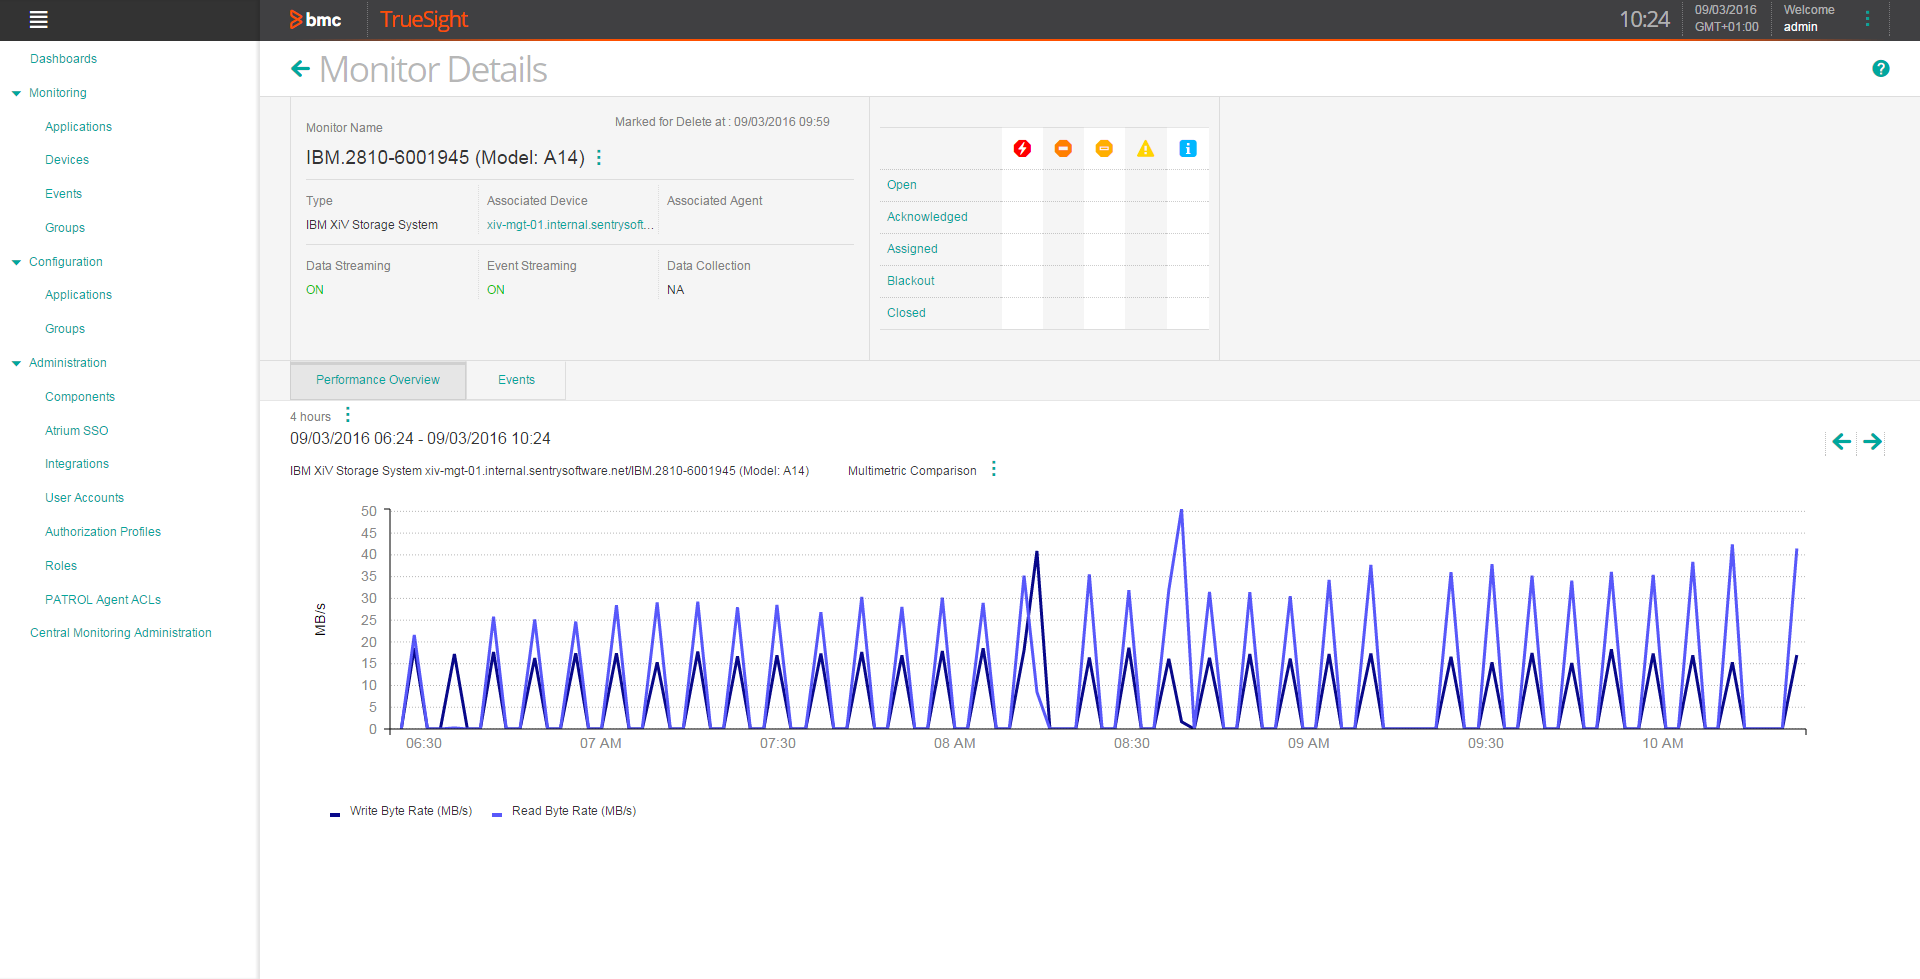Open Groups under Monitoring
The height and width of the screenshot is (979, 1920).
pos(65,228)
